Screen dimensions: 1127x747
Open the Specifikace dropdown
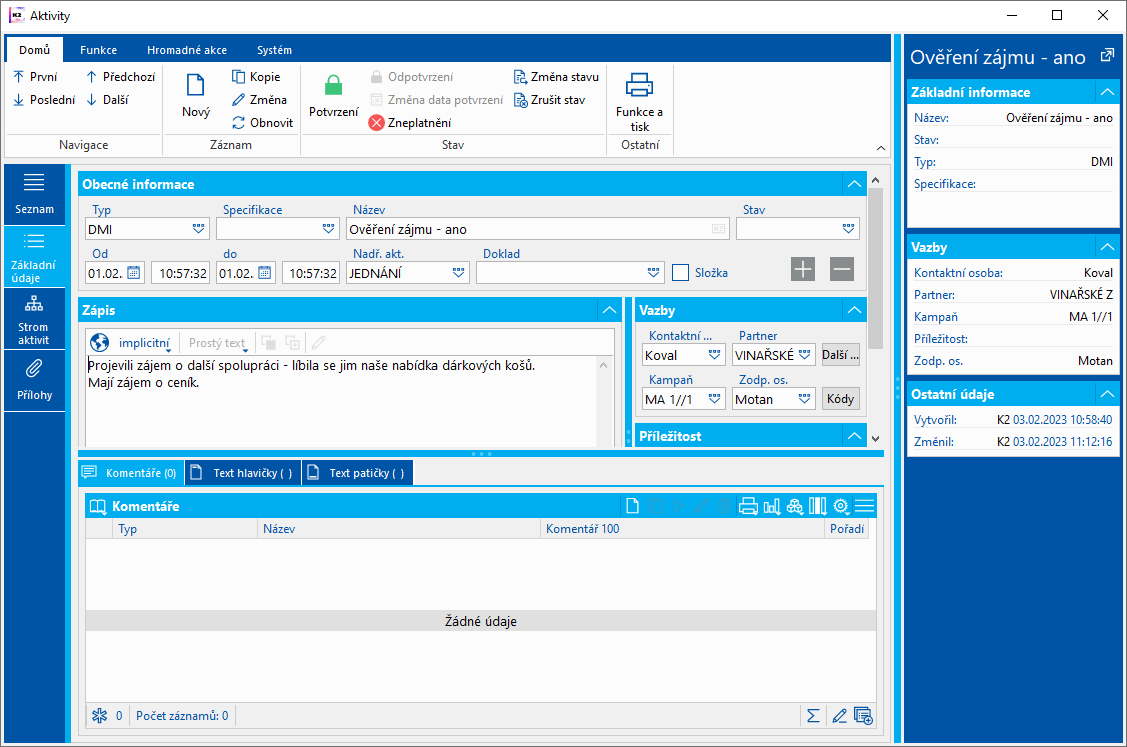[328, 229]
